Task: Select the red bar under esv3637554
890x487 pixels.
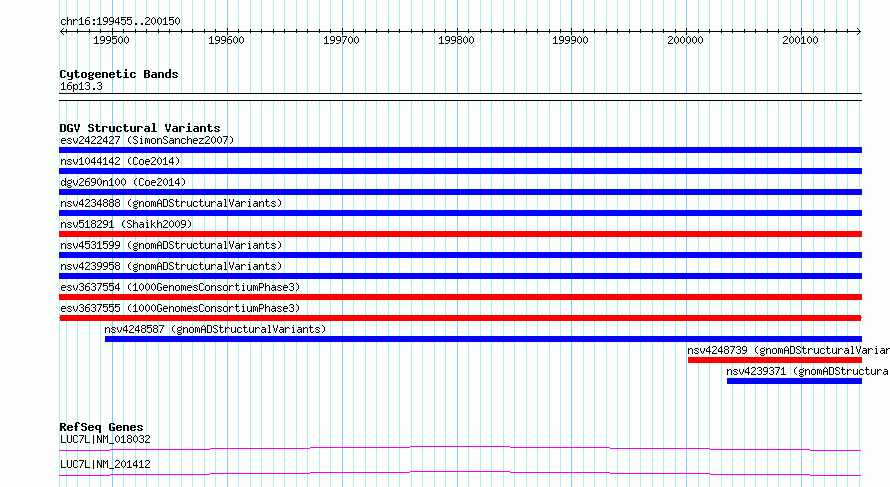Action: [460, 297]
